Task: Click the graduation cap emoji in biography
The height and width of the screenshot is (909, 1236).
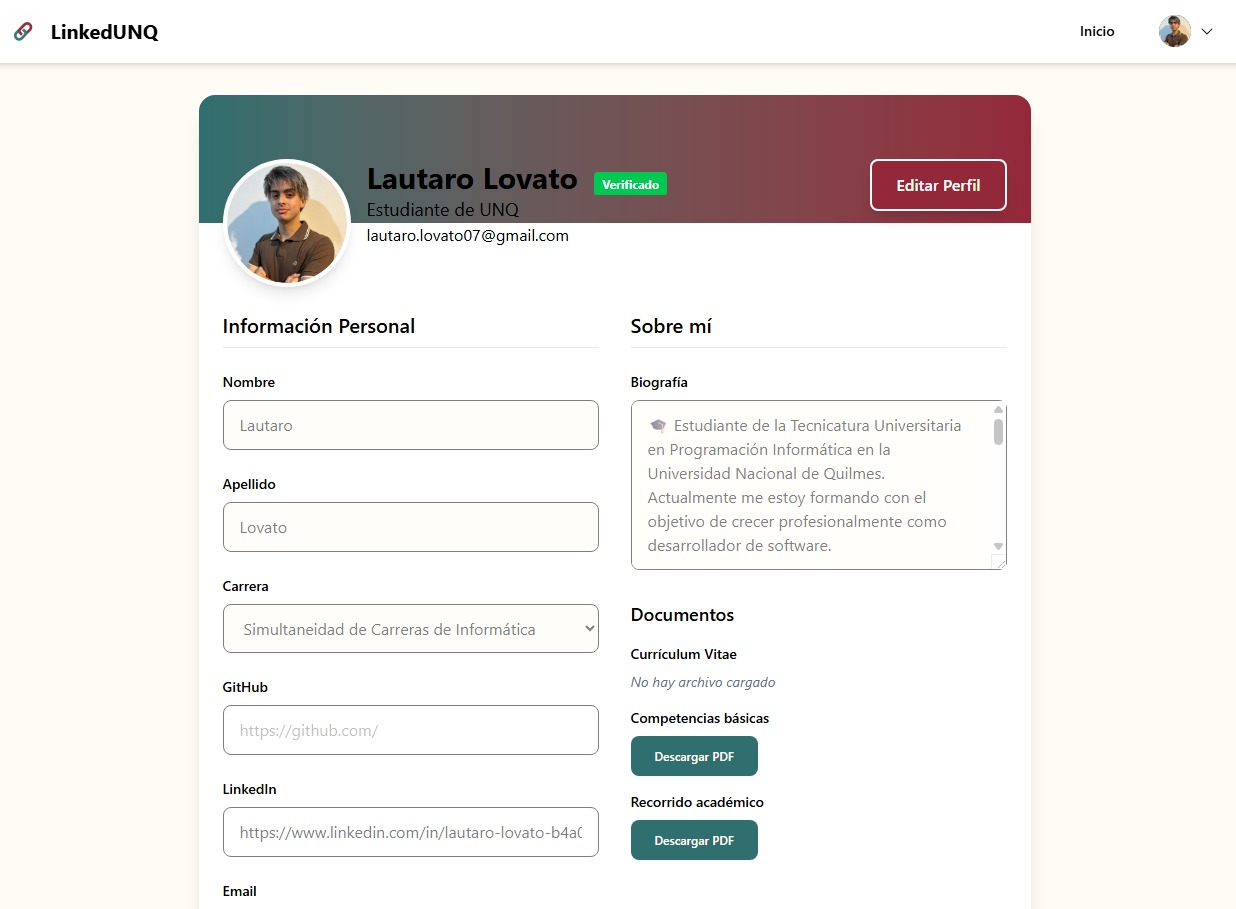Action: (657, 425)
